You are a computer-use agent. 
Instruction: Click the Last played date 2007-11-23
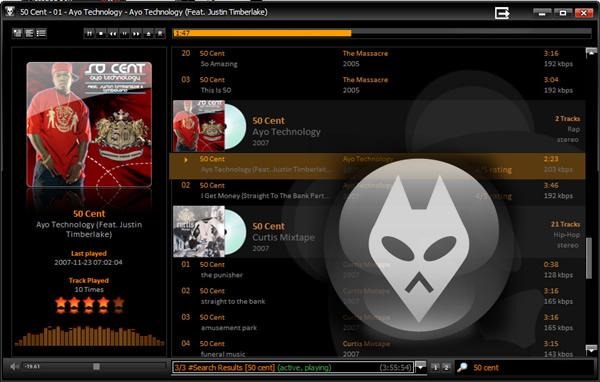click(88, 263)
